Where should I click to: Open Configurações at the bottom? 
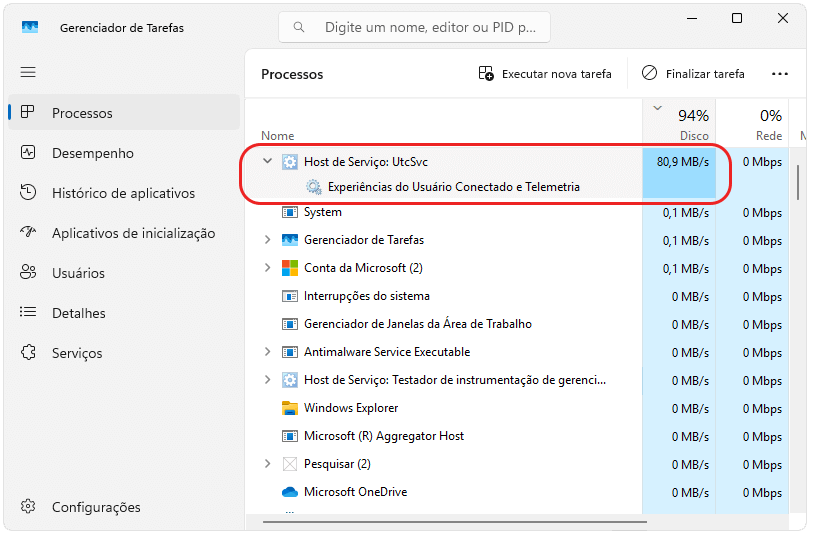point(124,507)
